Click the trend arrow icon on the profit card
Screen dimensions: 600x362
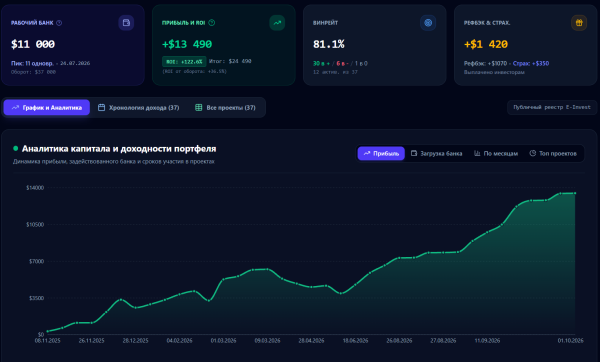pyautogui.click(x=277, y=23)
